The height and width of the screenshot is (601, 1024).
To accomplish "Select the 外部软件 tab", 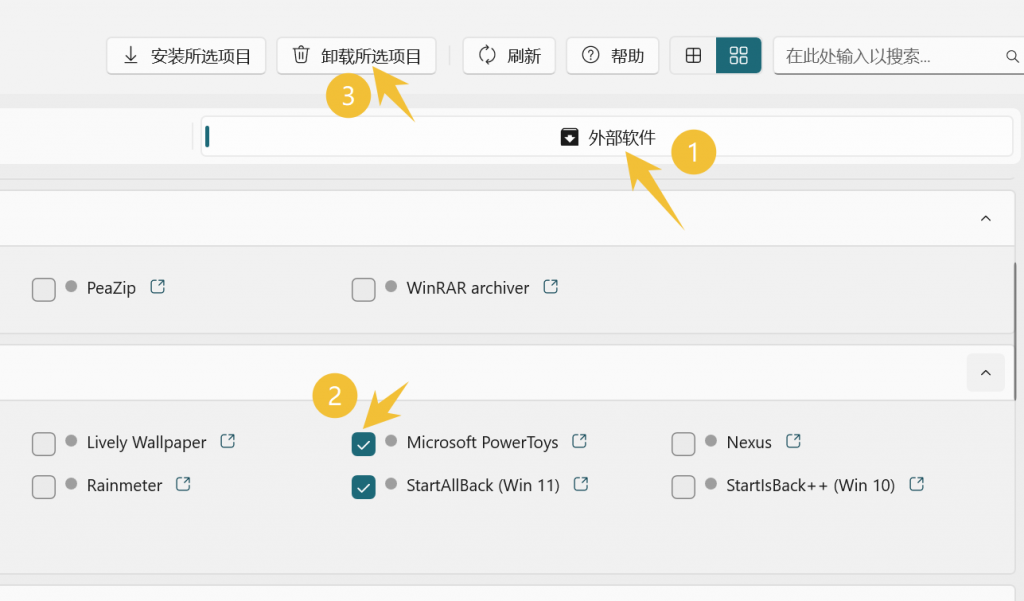I will 607,137.
